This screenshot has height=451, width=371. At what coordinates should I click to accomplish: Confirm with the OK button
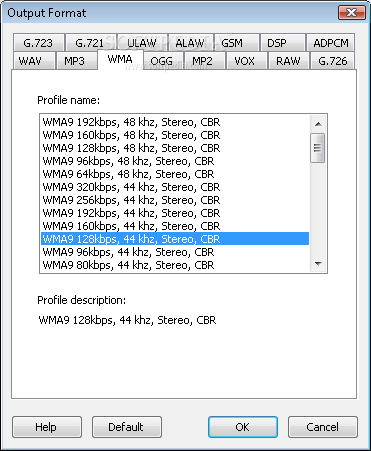243,427
